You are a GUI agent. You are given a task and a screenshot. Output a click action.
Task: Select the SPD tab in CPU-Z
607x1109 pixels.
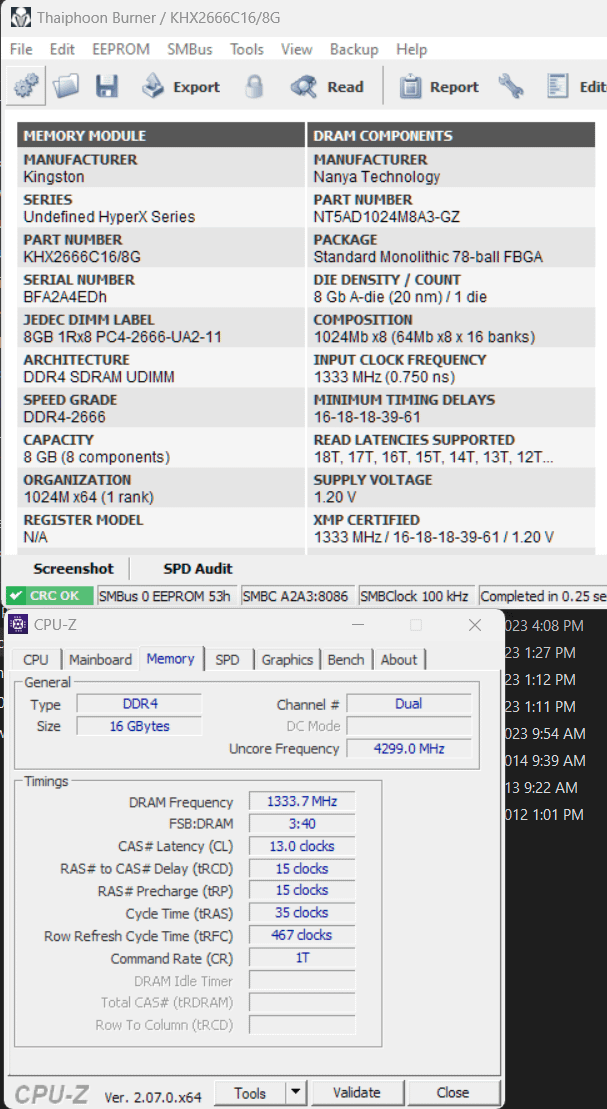(227, 660)
